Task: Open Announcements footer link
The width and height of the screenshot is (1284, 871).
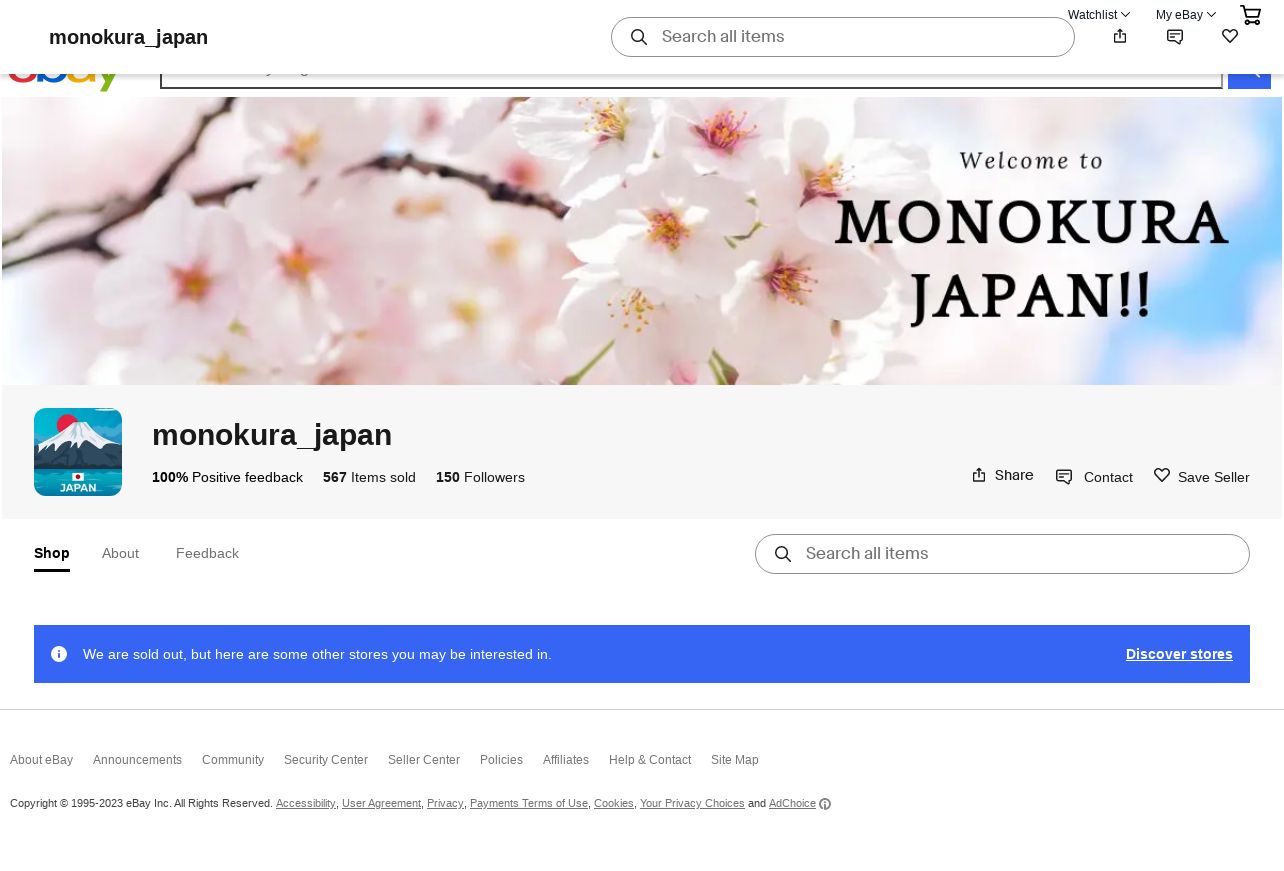Action: 137,760
